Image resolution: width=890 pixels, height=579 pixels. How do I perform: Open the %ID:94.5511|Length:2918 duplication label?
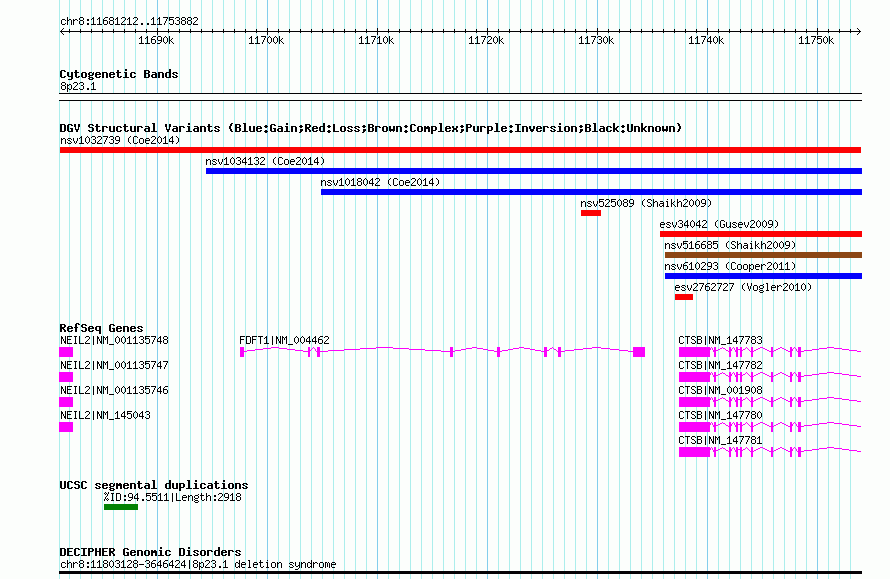(173, 497)
